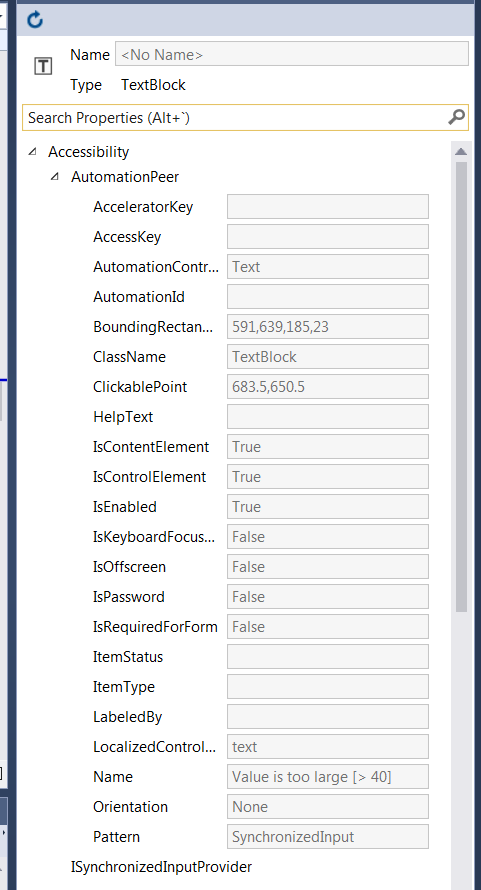The image size is (481, 890).
Task: Select the AutomationId value field
Action: 328,296
